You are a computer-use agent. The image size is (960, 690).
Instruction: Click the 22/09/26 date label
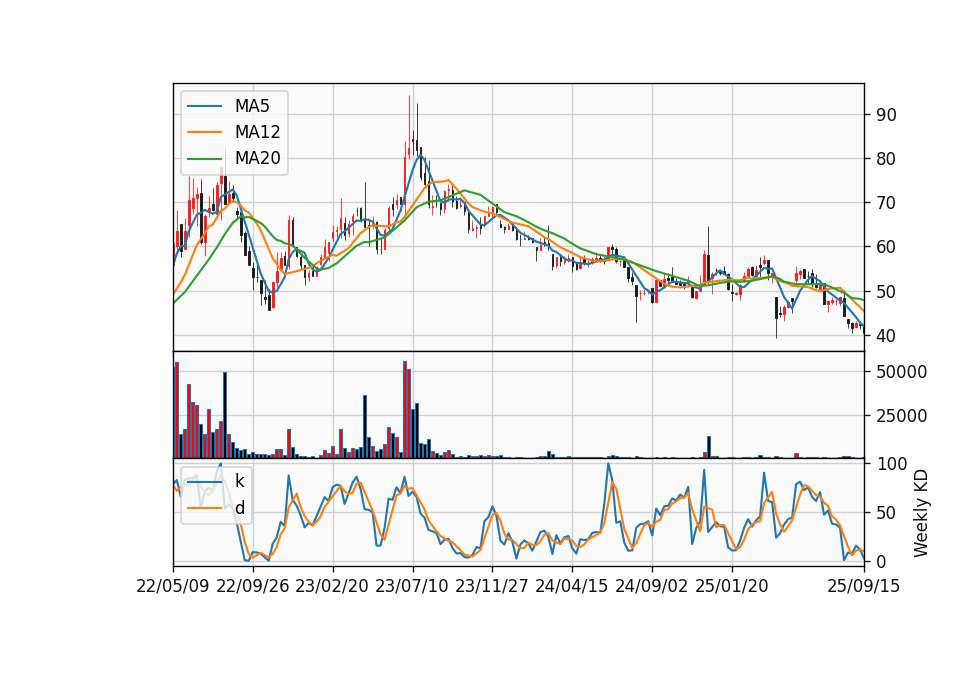point(253,586)
